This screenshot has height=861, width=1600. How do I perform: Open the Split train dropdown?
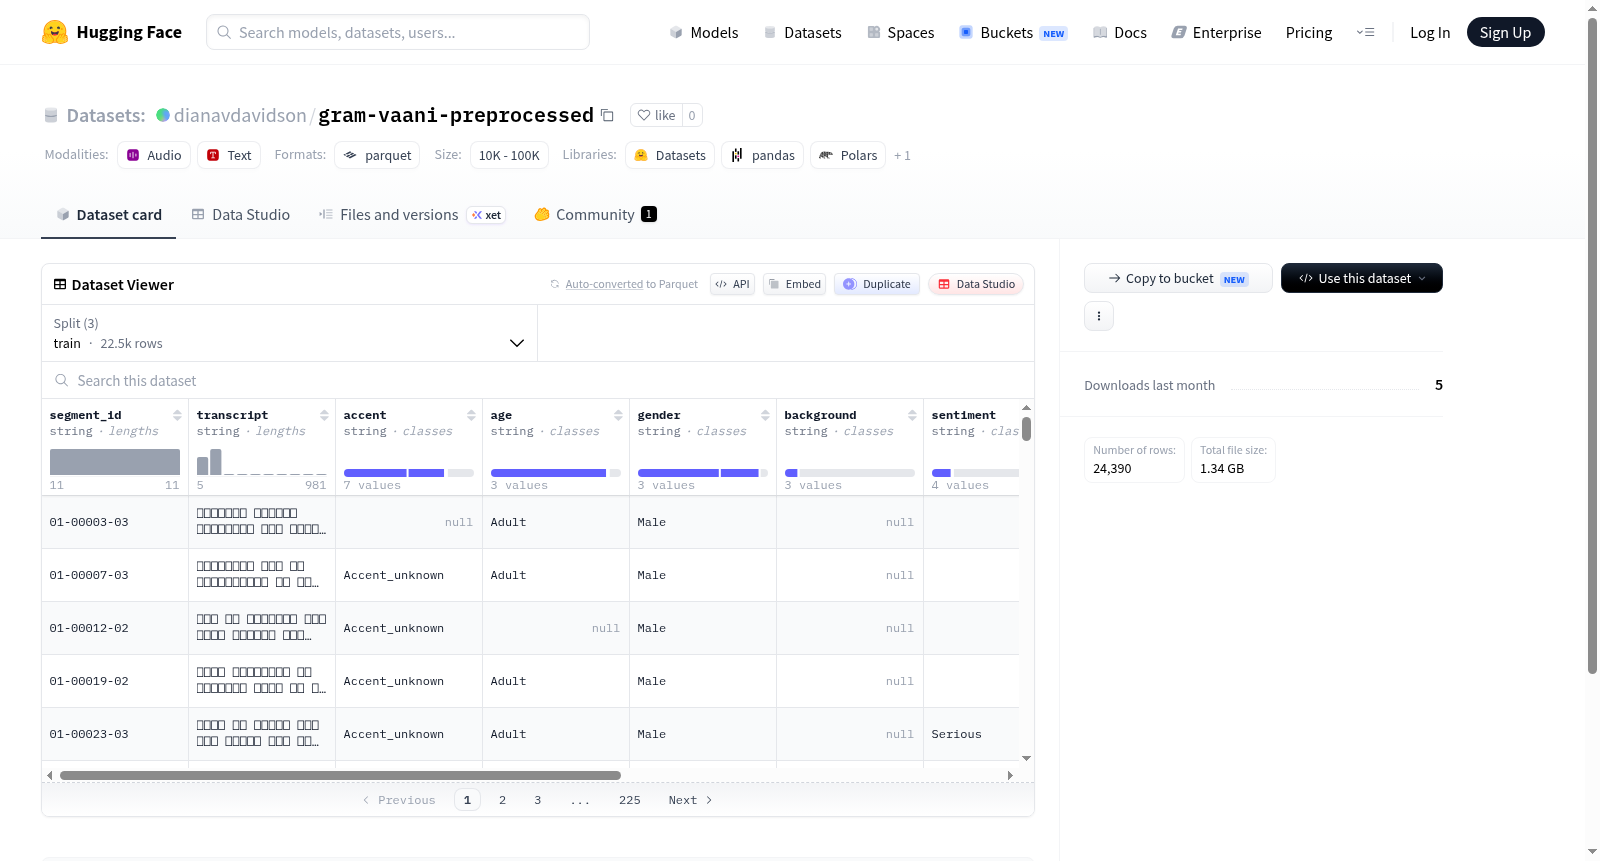tap(290, 333)
